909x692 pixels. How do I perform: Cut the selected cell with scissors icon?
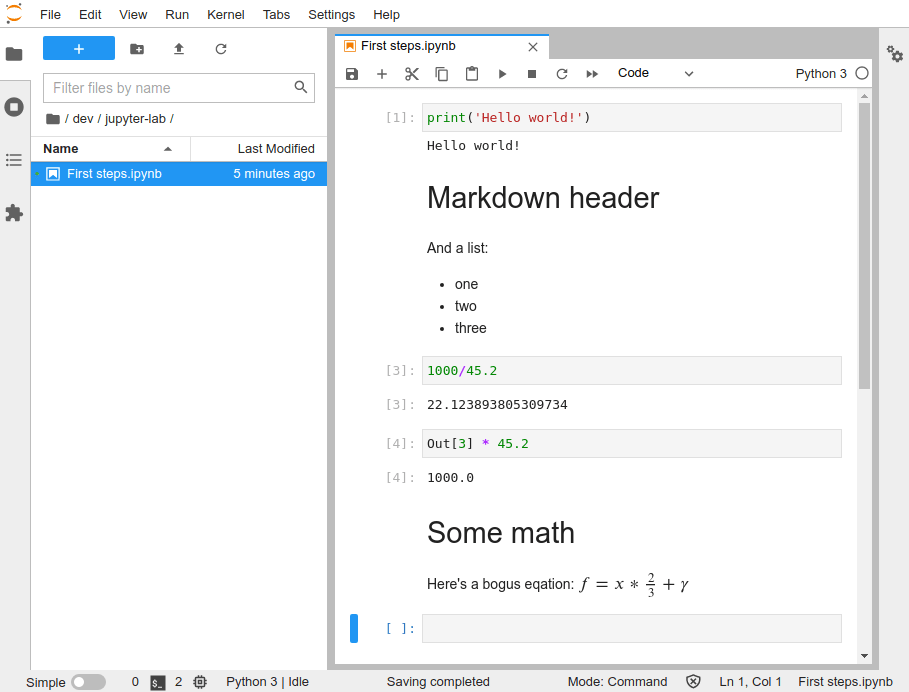click(x=411, y=74)
